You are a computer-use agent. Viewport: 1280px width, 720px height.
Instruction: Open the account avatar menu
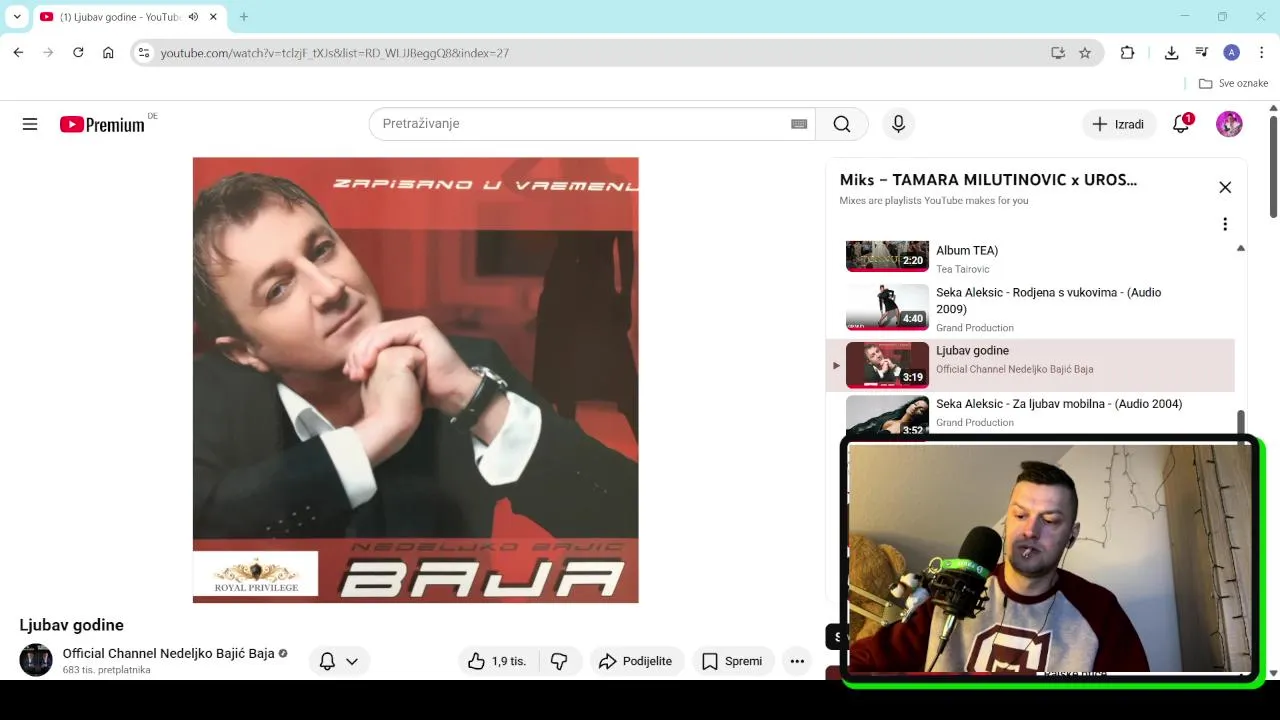pyautogui.click(x=1229, y=124)
